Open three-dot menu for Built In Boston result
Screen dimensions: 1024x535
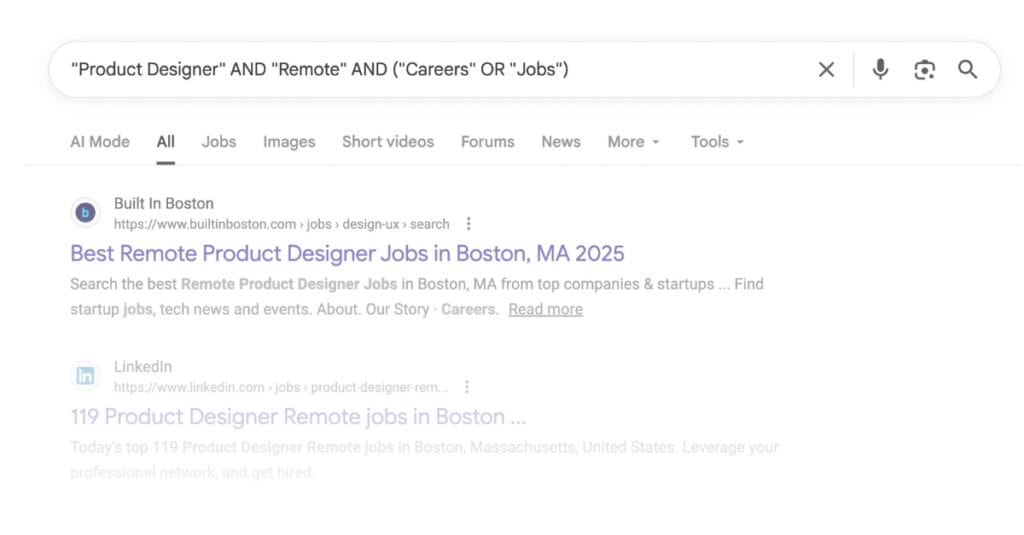point(468,224)
